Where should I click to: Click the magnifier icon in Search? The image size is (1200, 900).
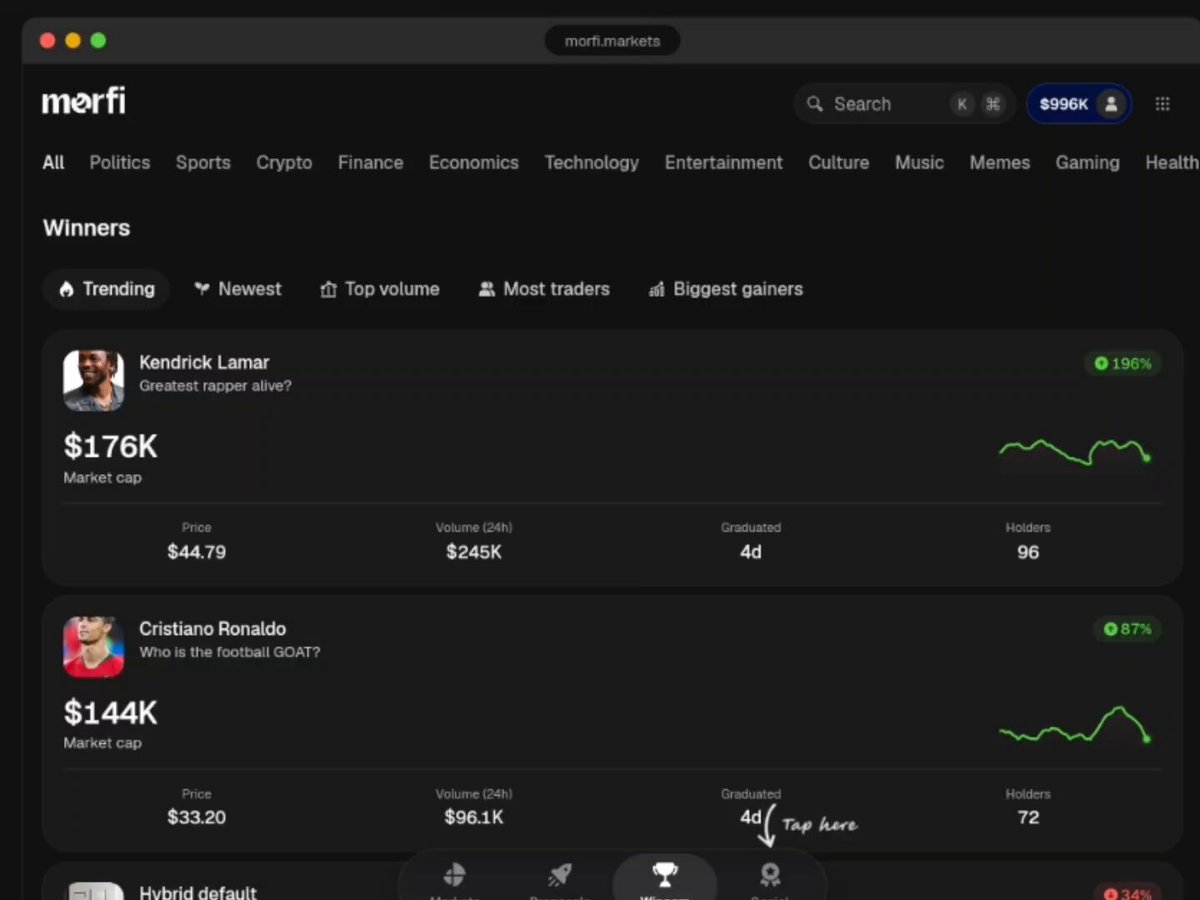[815, 104]
